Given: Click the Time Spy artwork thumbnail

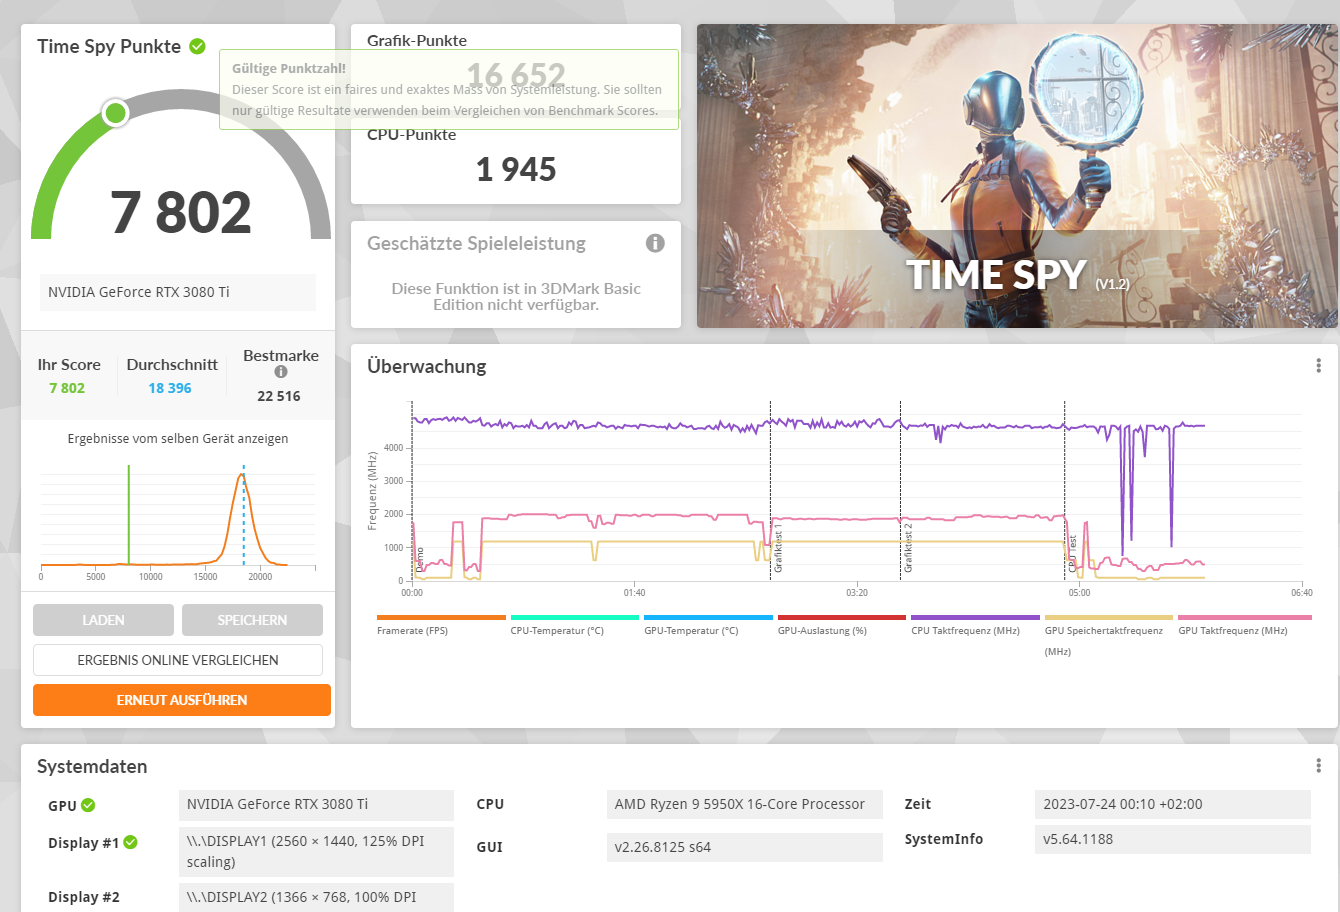Looking at the screenshot, I should tap(1017, 176).
